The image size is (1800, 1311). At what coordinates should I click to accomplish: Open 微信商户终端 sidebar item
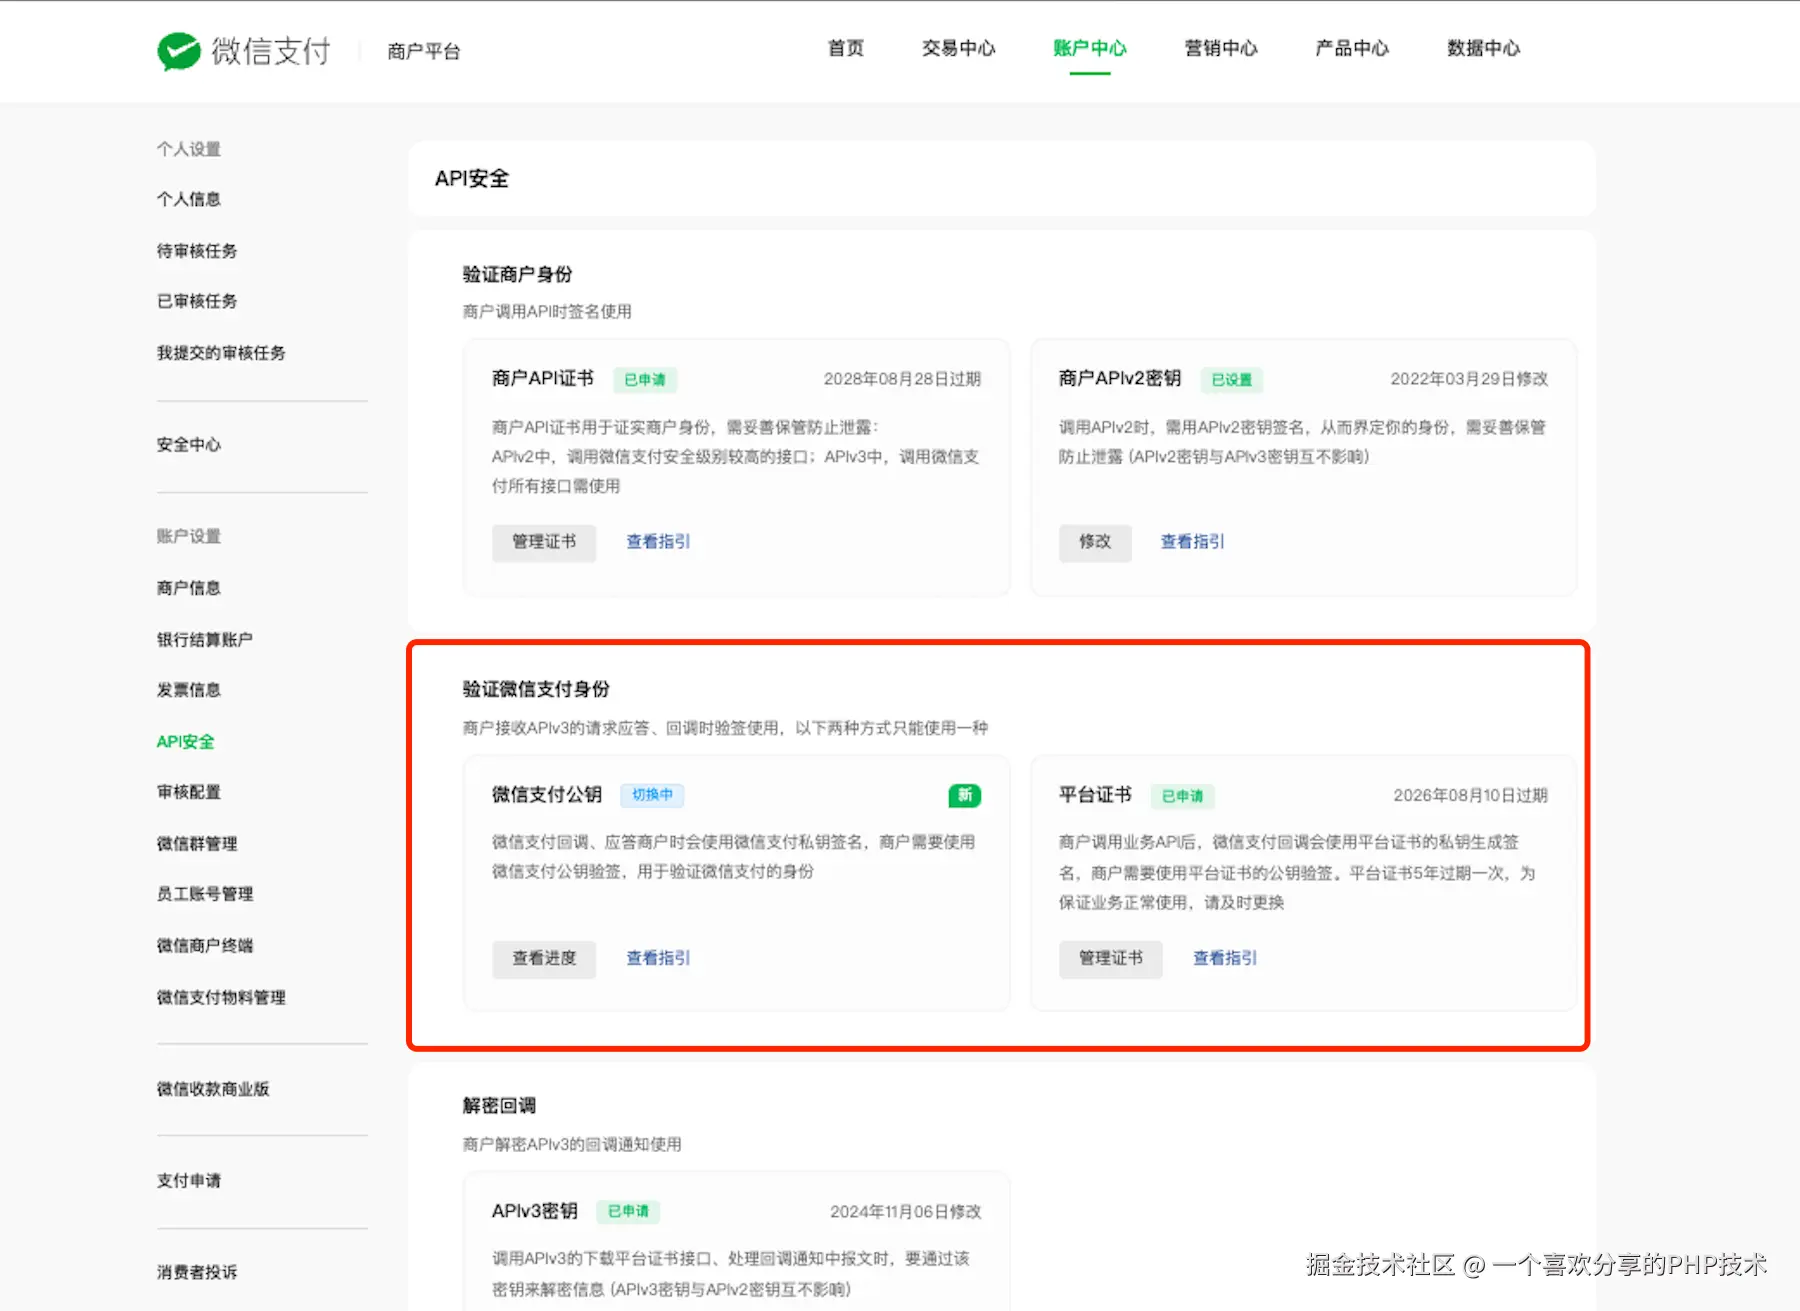204,946
